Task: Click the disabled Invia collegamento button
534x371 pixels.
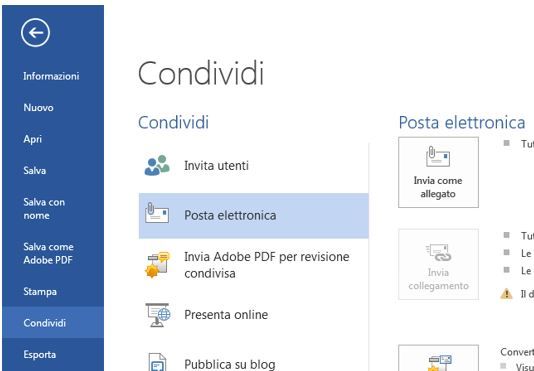Action: click(438, 264)
